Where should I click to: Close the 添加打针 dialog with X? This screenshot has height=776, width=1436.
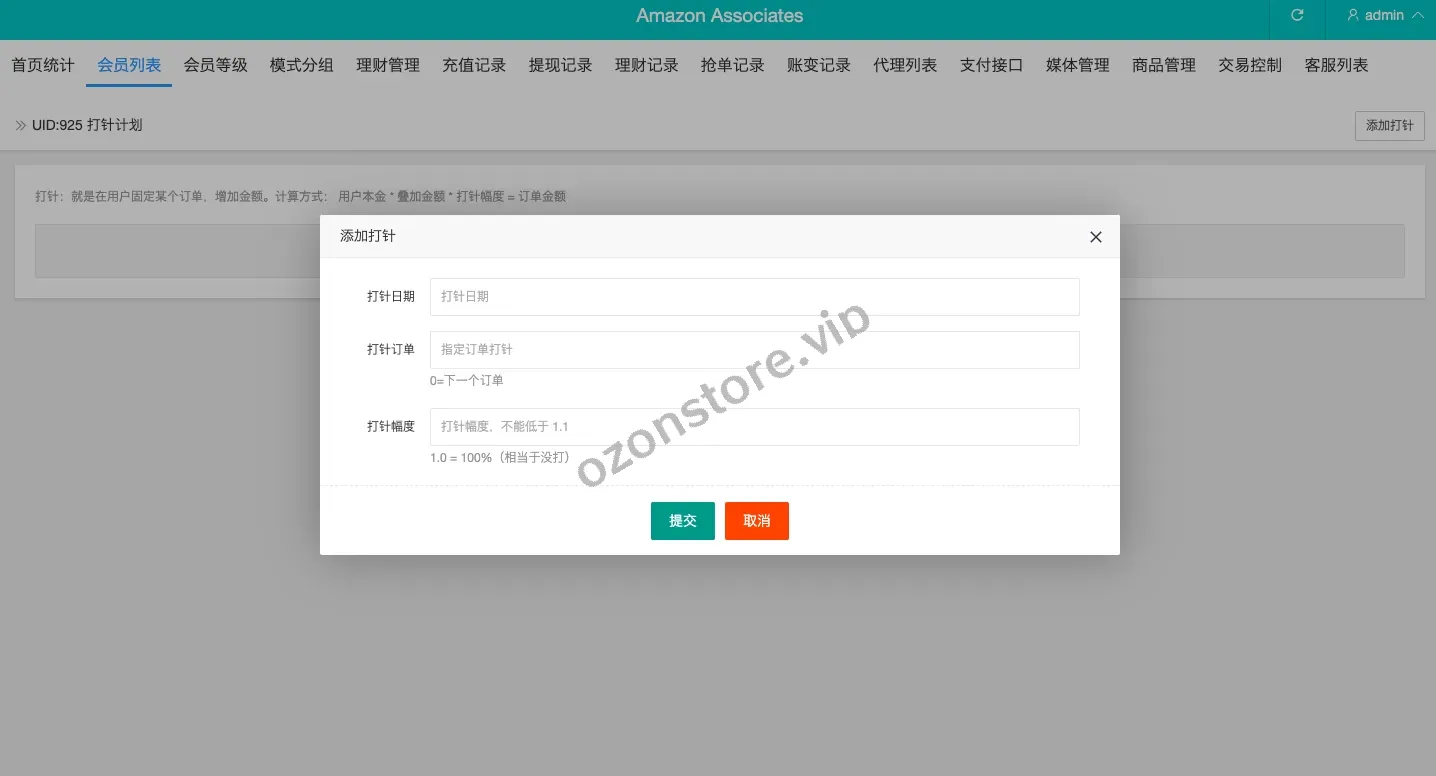click(x=1095, y=237)
